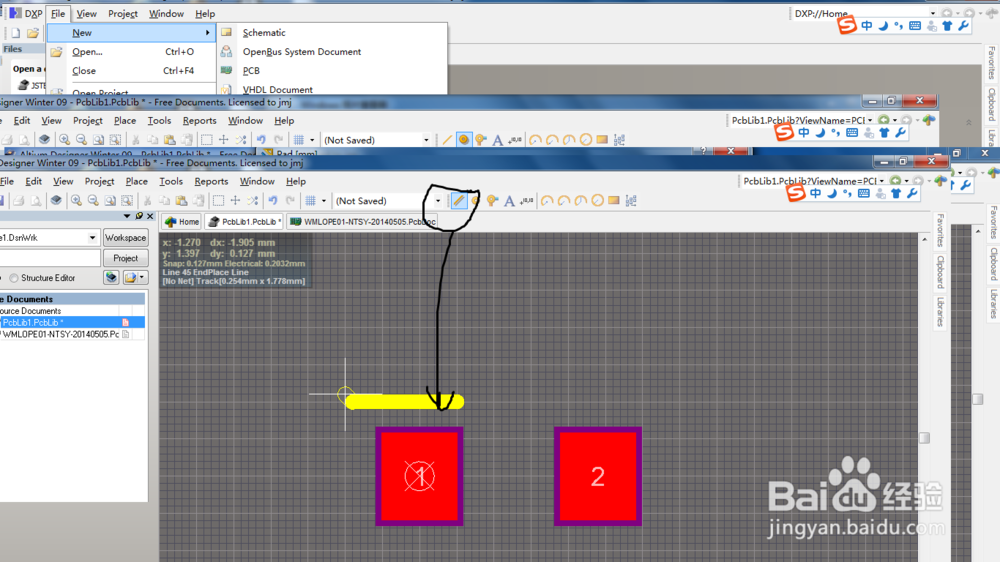Open the Clipboard side panel tab in front window
Image resolution: width=1000 pixels, height=562 pixels.
click(x=940, y=272)
